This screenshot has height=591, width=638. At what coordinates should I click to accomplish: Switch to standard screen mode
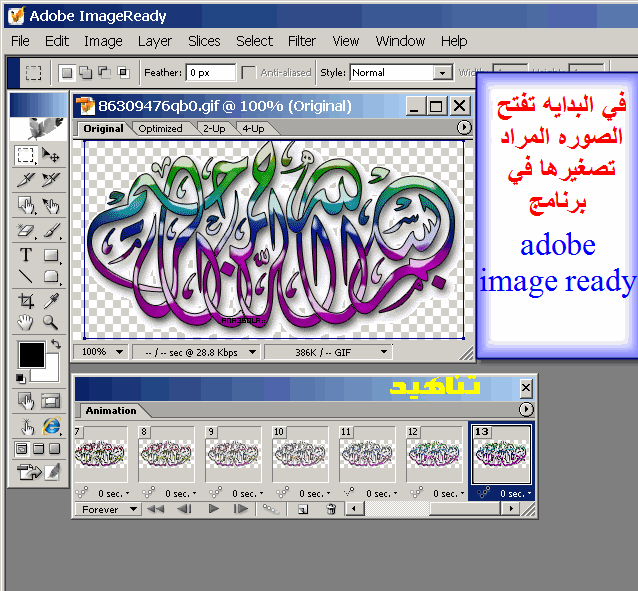pos(21,449)
